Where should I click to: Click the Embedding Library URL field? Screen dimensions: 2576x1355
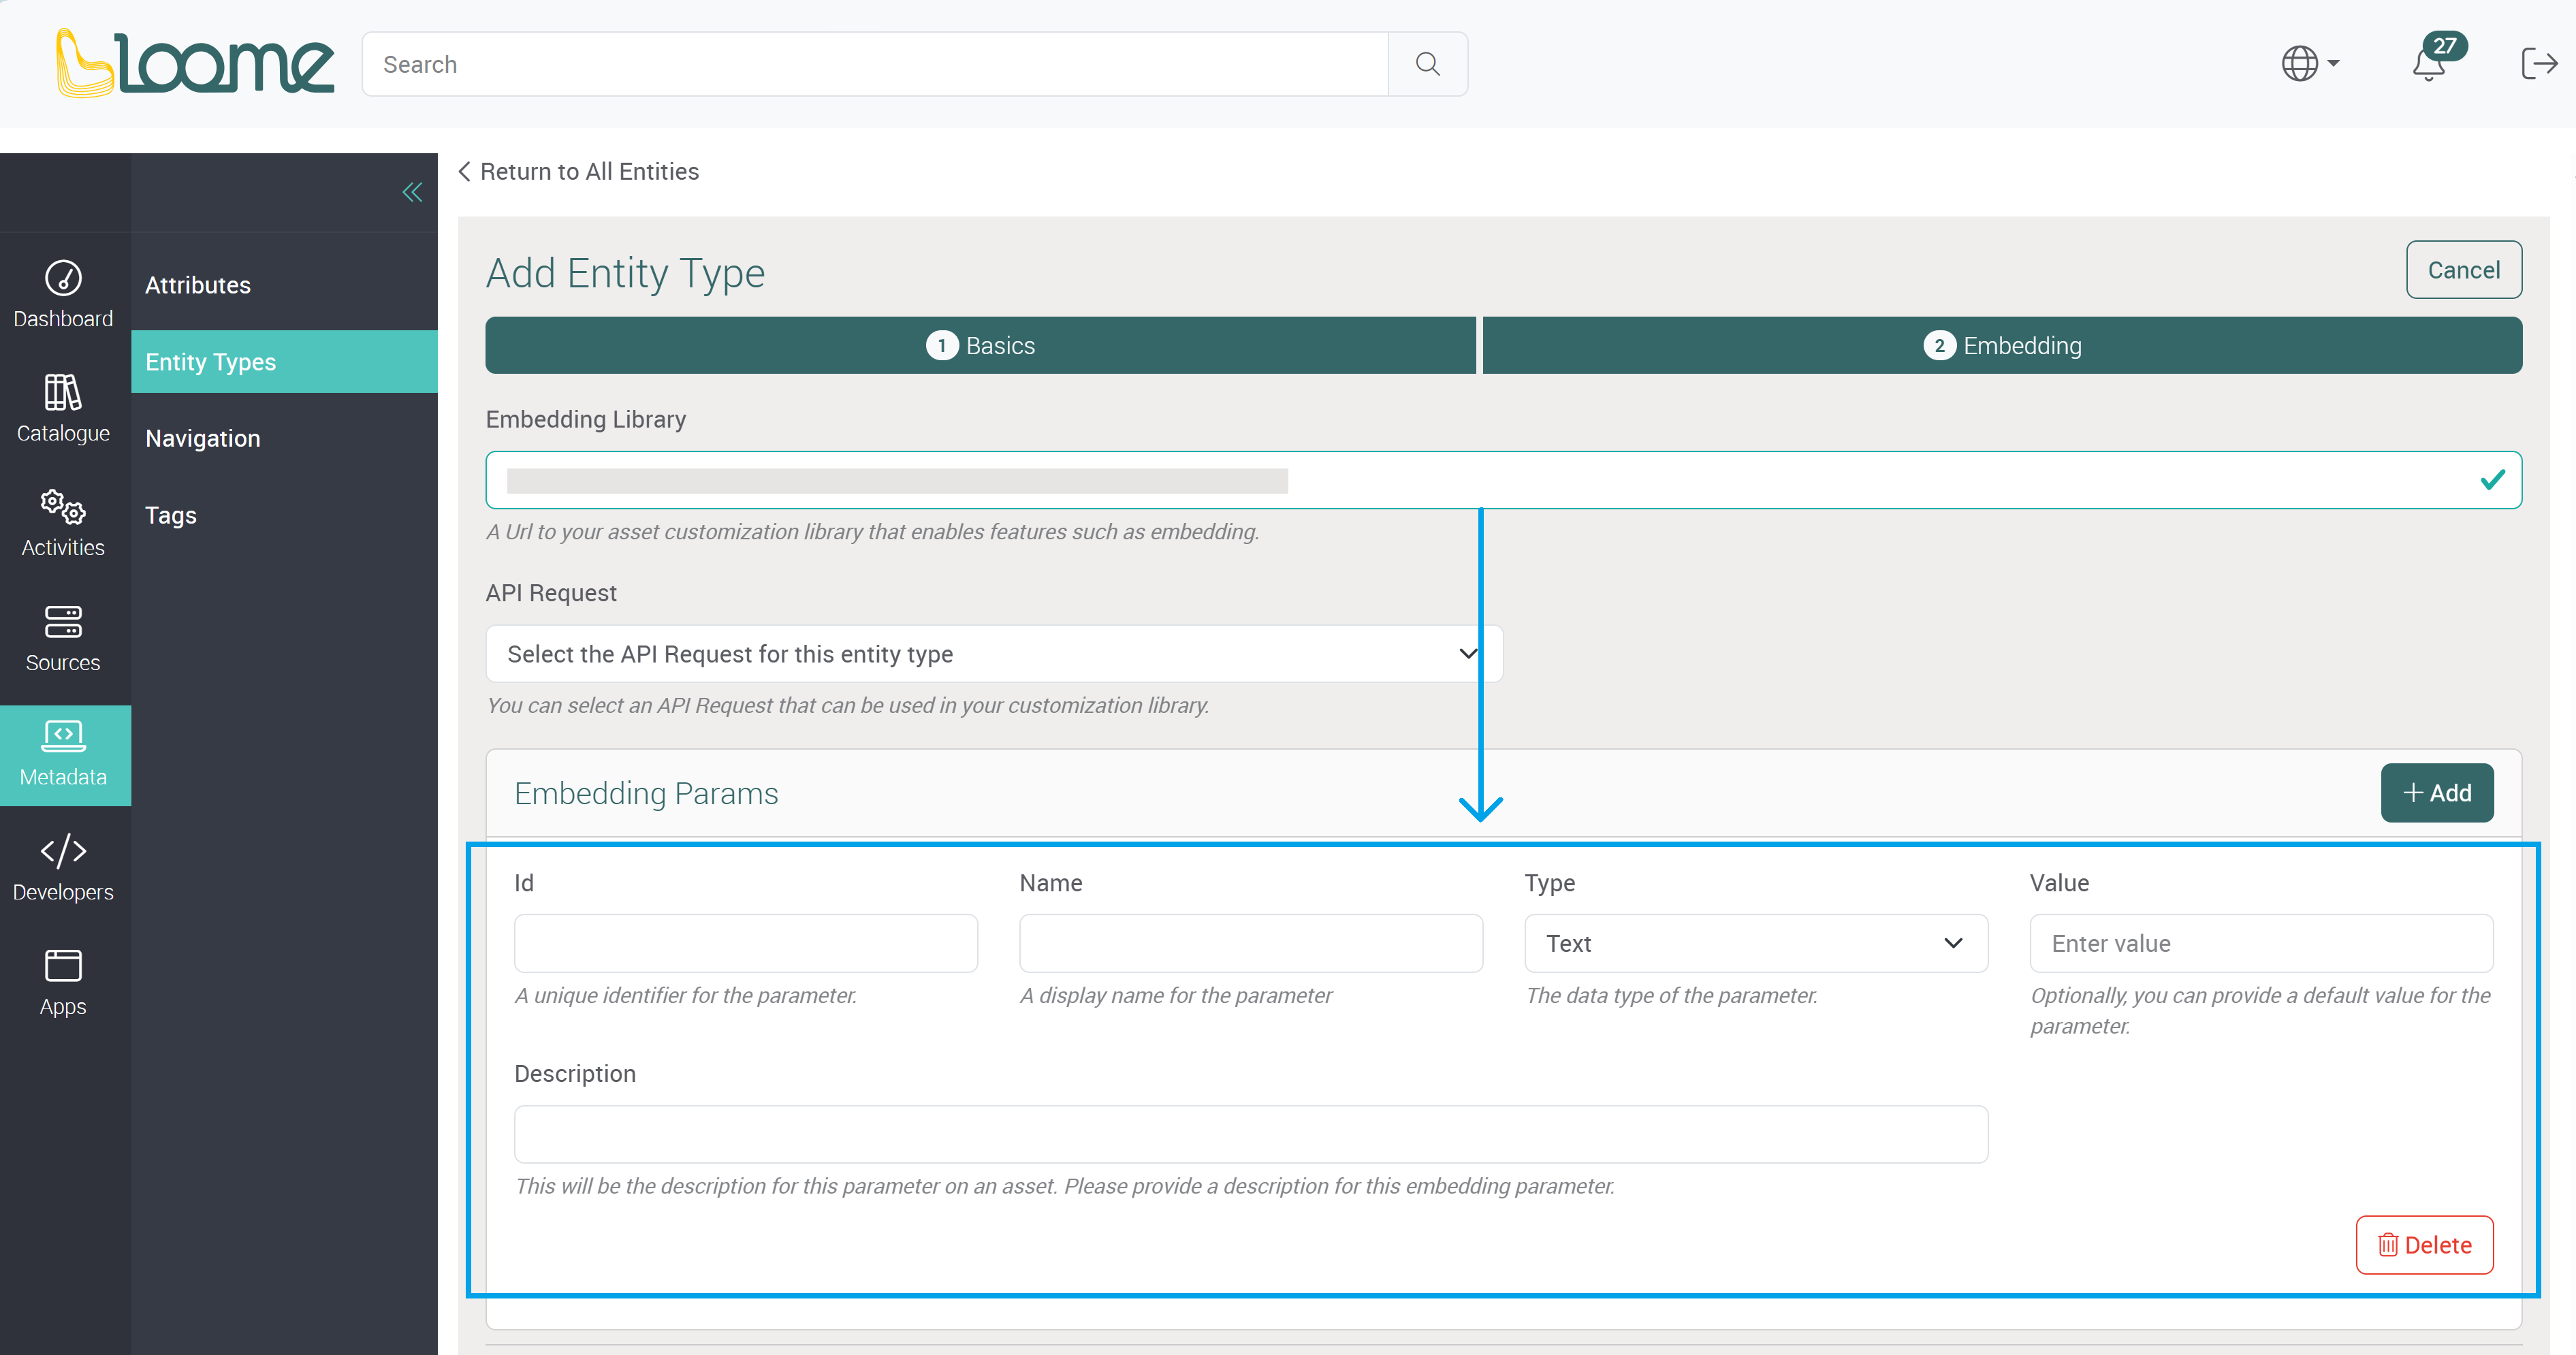[1503, 480]
